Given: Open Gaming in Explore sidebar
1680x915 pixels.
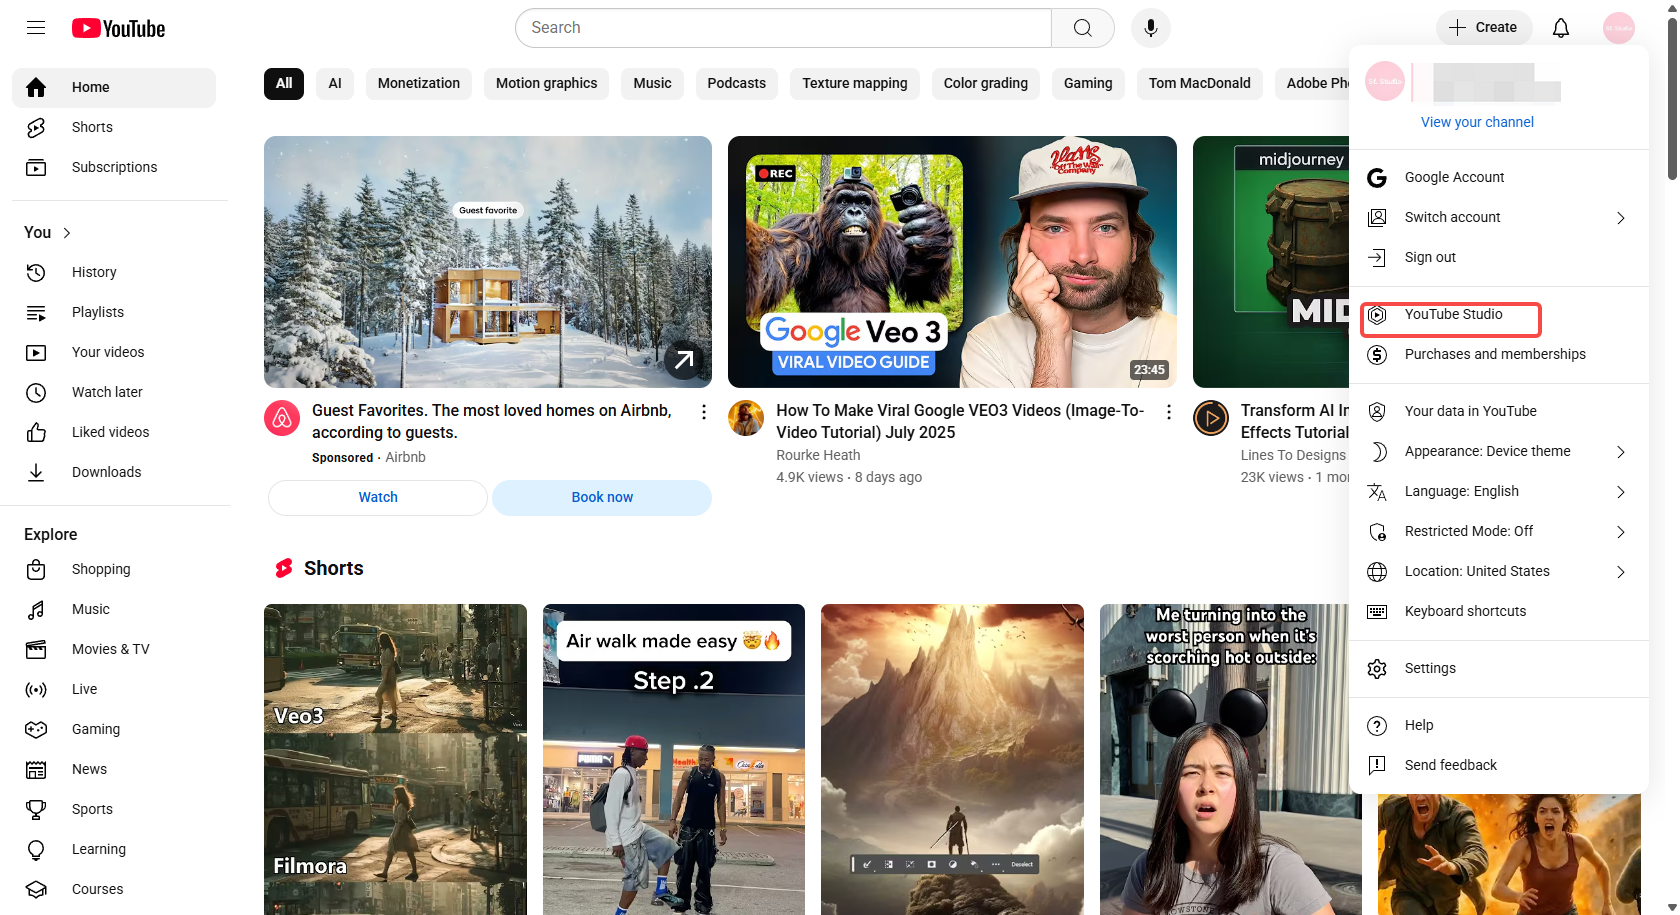Looking at the screenshot, I should point(114,729).
